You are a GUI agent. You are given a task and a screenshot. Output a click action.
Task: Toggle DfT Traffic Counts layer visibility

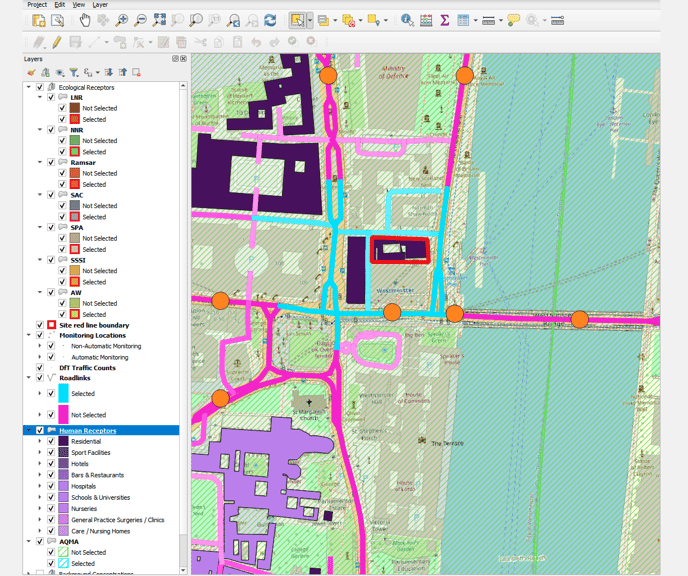(x=40, y=368)
